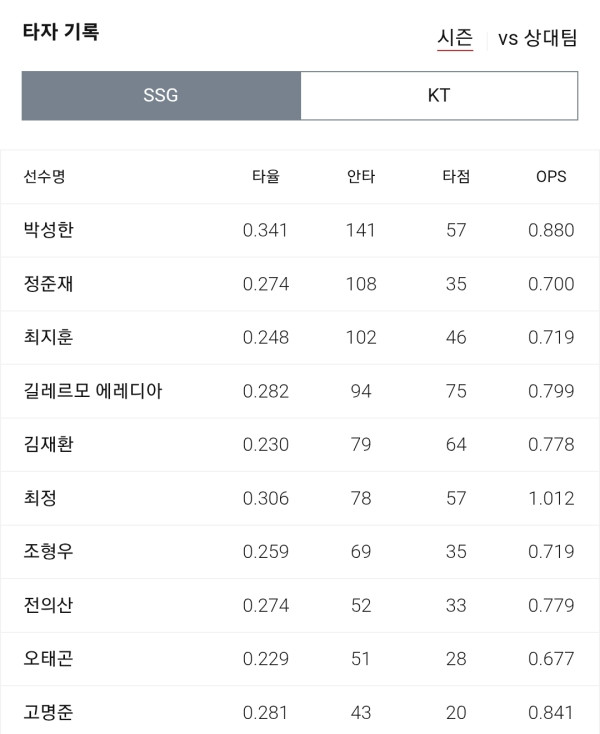
Task: Click the 타점 column header
Action: click(x=456, y=176)
